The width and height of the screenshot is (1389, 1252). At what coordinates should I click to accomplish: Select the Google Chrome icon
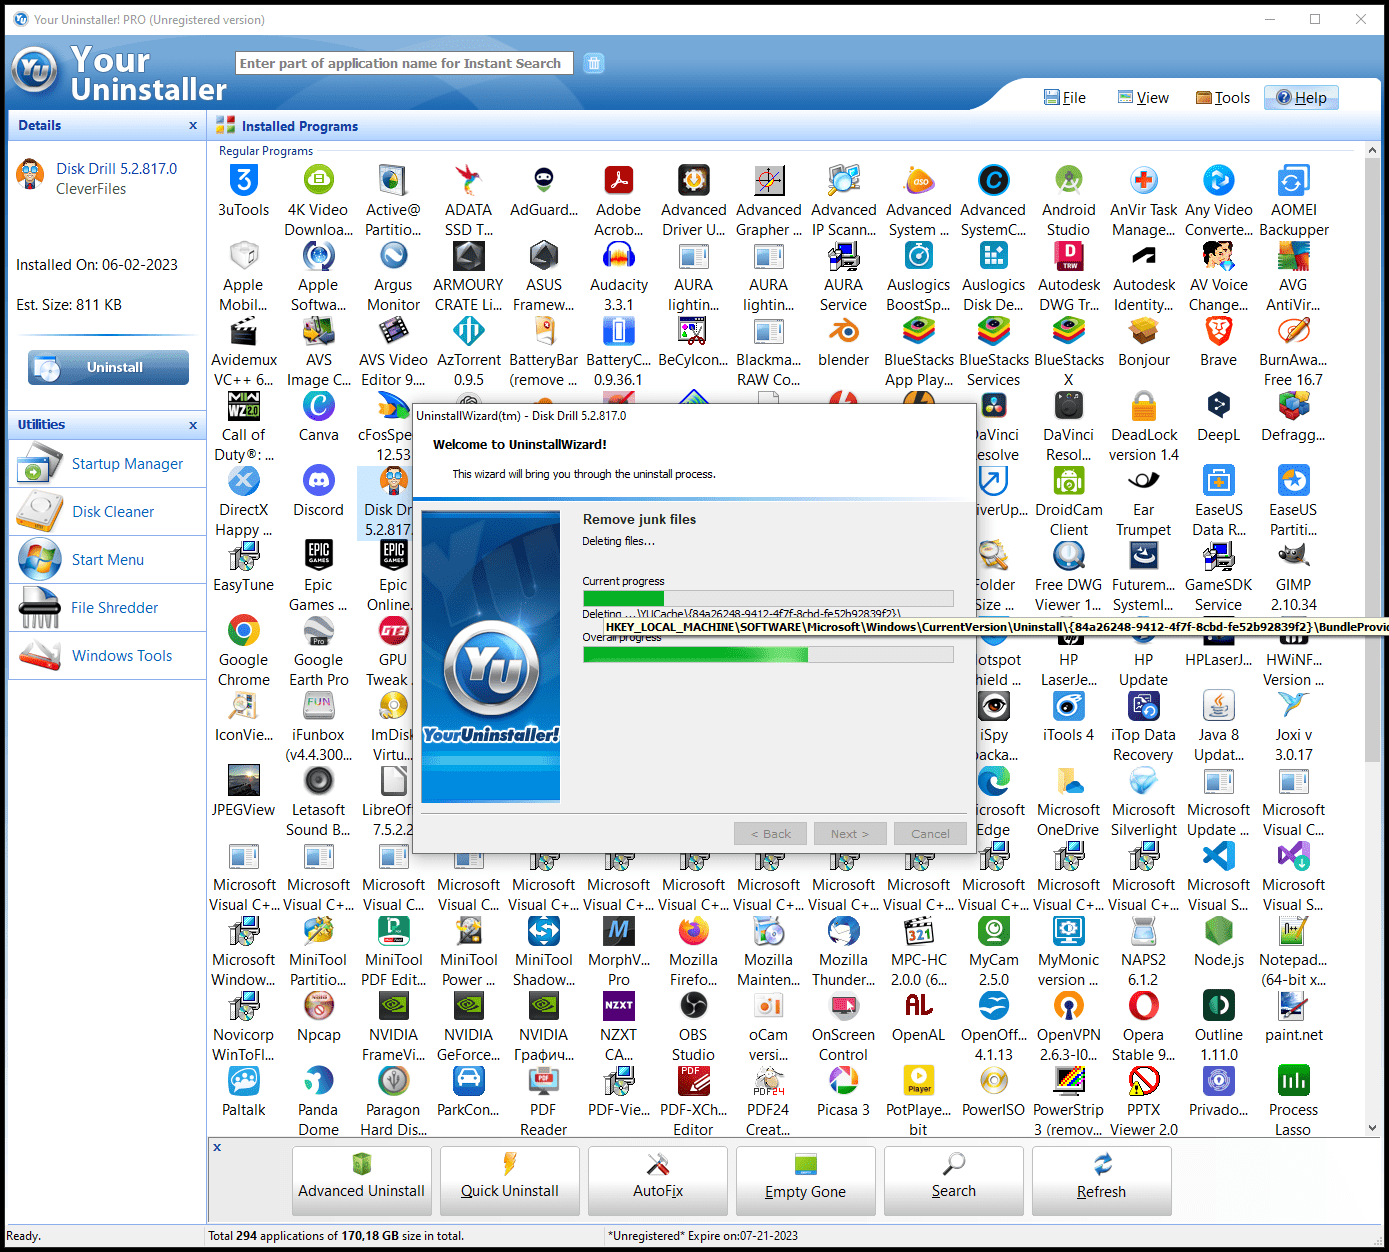point(243,630)
